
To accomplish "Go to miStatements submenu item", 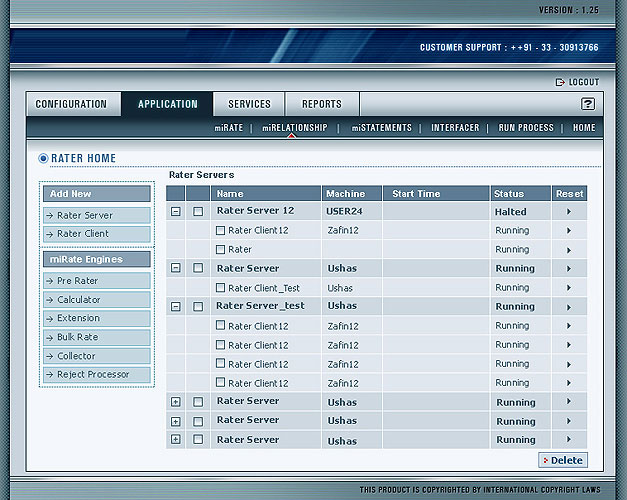I will (381, 128).
